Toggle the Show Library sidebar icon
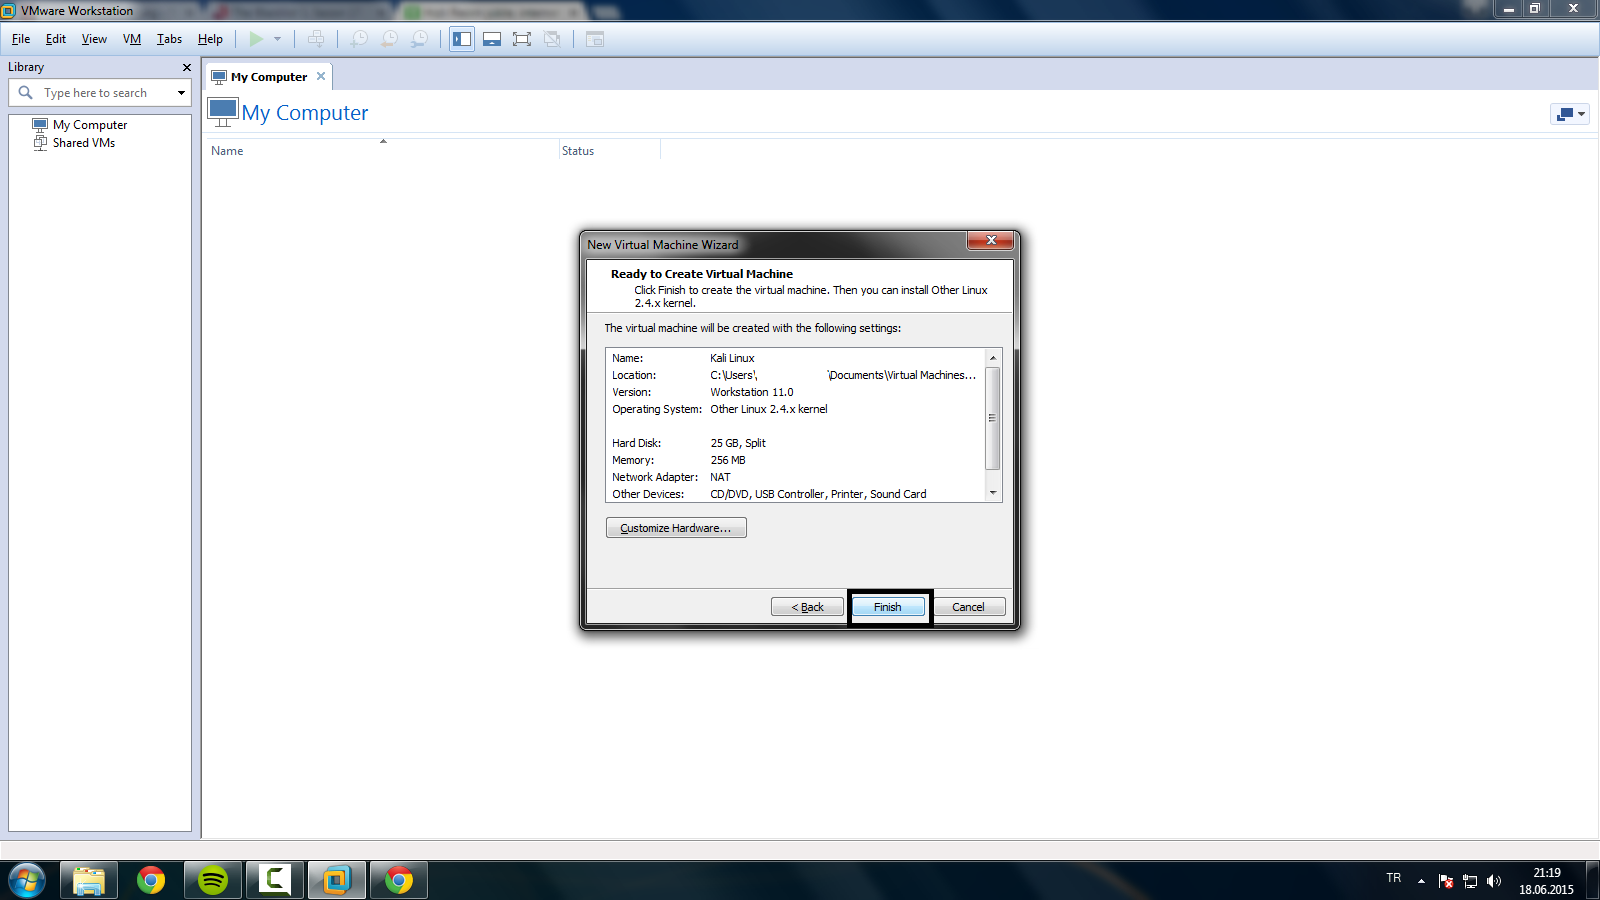This screenshot has width=1600, height=900. point(462,39)
